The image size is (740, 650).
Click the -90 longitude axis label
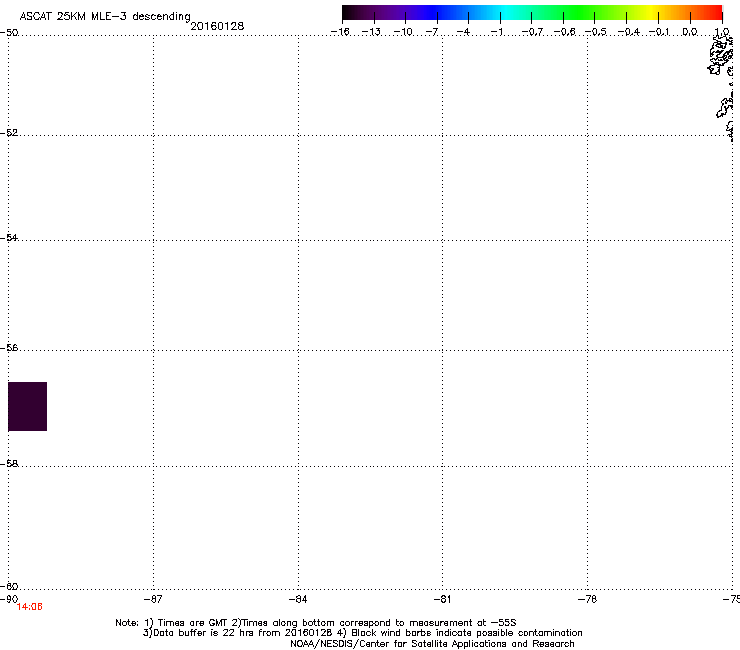9,599
